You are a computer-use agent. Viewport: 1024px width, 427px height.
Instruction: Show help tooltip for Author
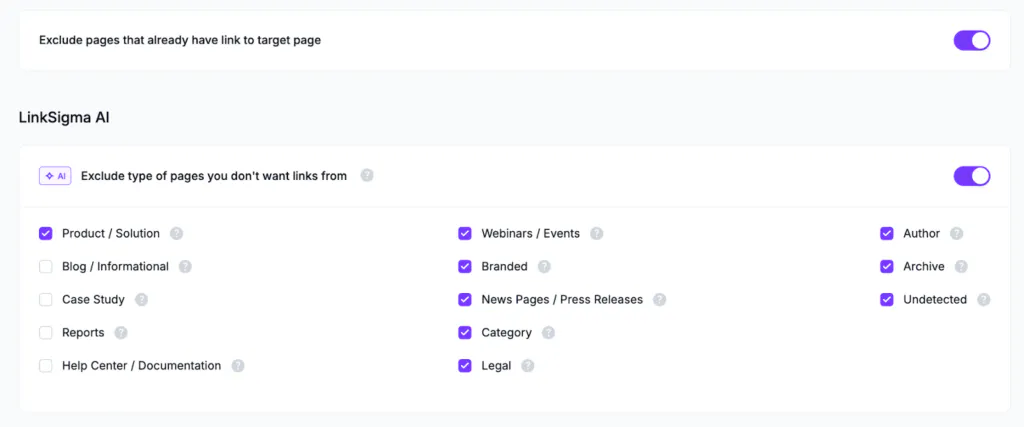tap(957, 234)
